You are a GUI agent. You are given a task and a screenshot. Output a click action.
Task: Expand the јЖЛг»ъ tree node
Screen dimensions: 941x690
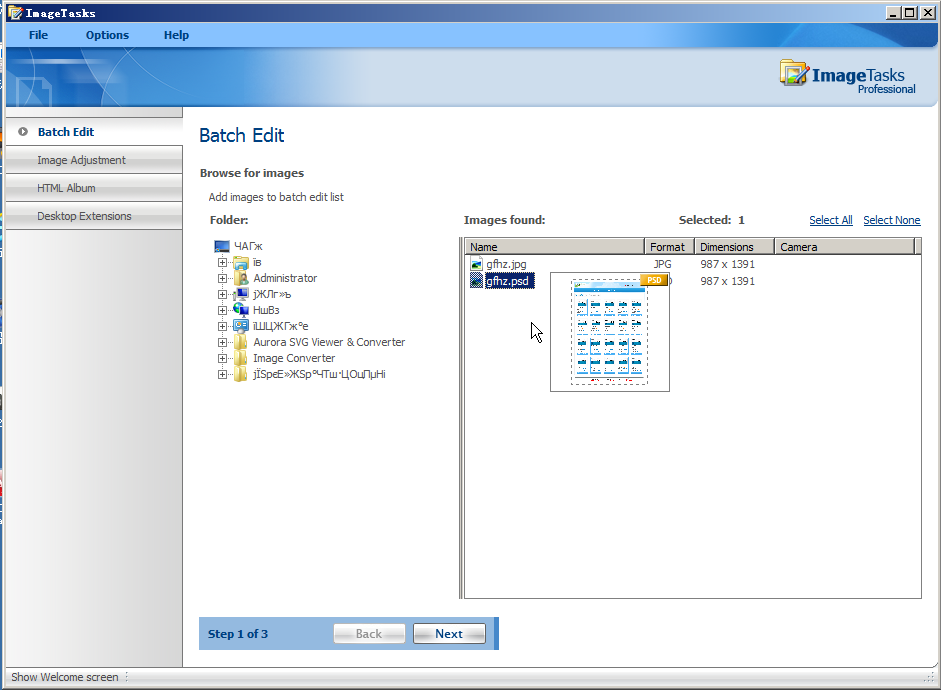tap(222, 295)
